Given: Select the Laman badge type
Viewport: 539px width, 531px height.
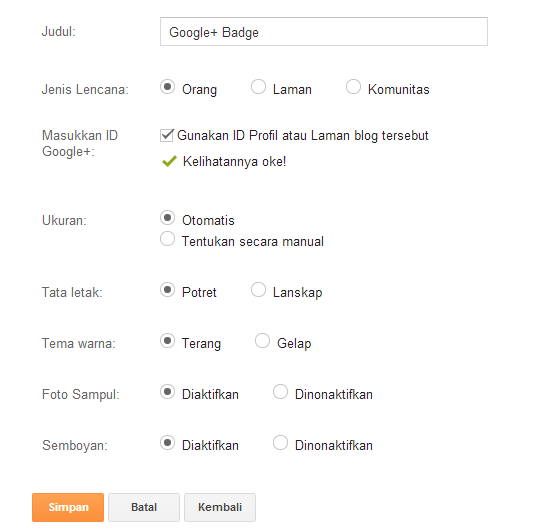Looking at the screenshot, I should [x=258, y=87].
